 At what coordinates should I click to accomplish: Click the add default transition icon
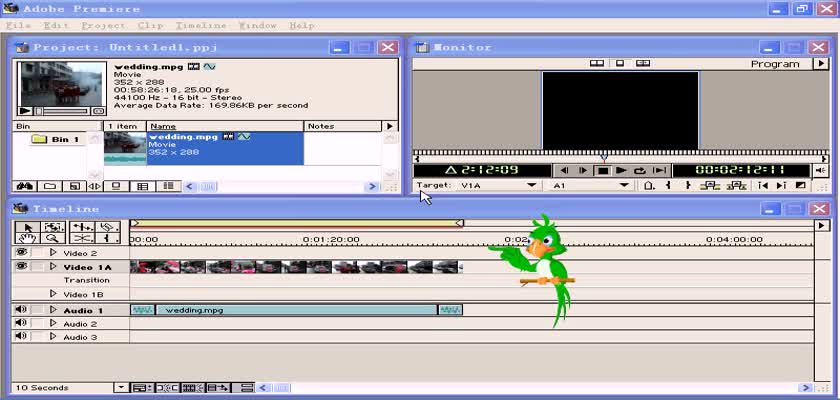801,185
